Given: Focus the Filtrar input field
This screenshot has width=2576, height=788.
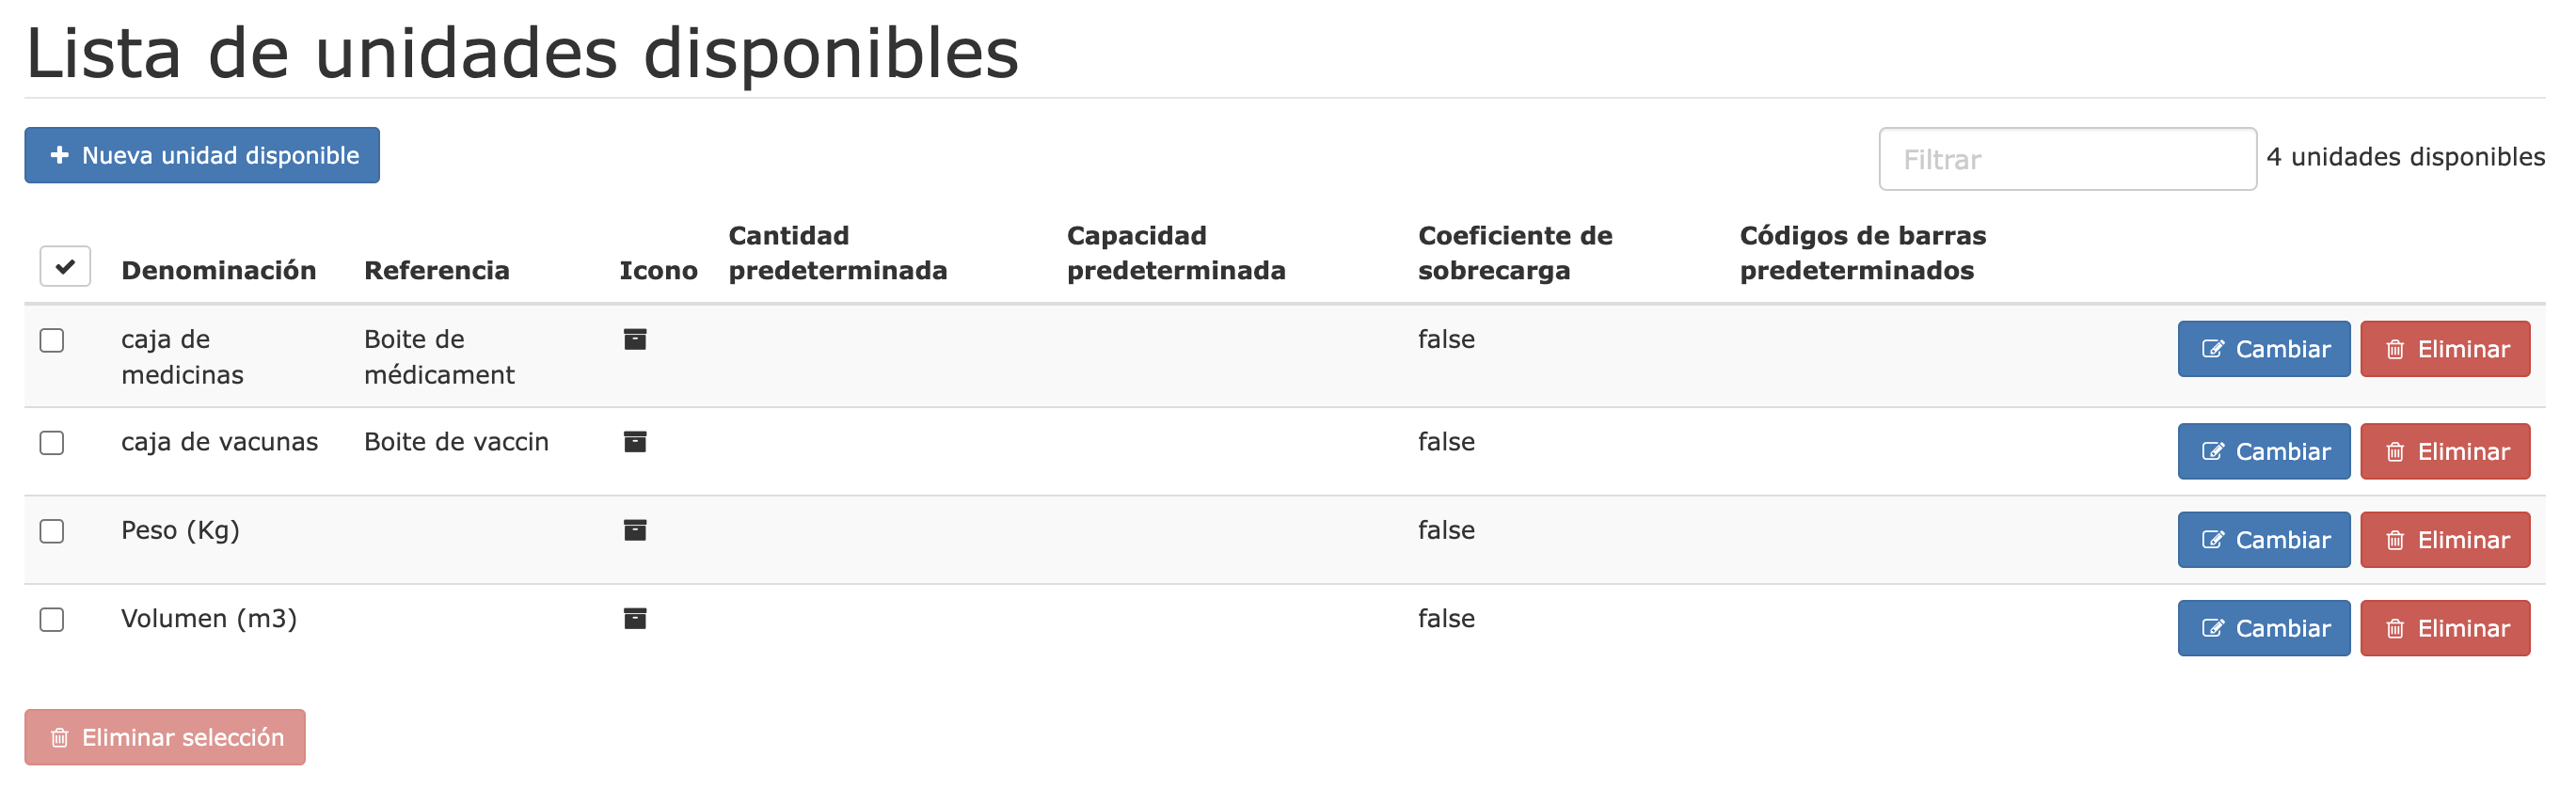Looking at the screenshot, I should coord(2067,159).
